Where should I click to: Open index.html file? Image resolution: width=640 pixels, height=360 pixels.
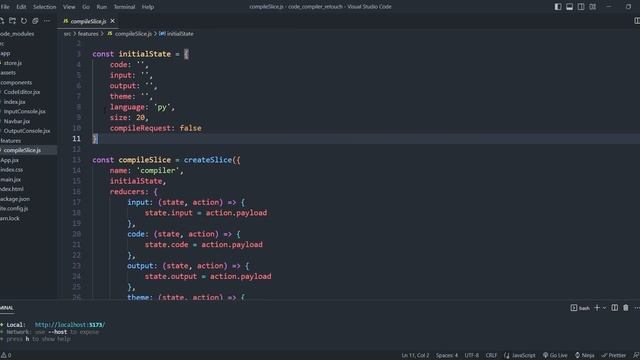(12, 189)
